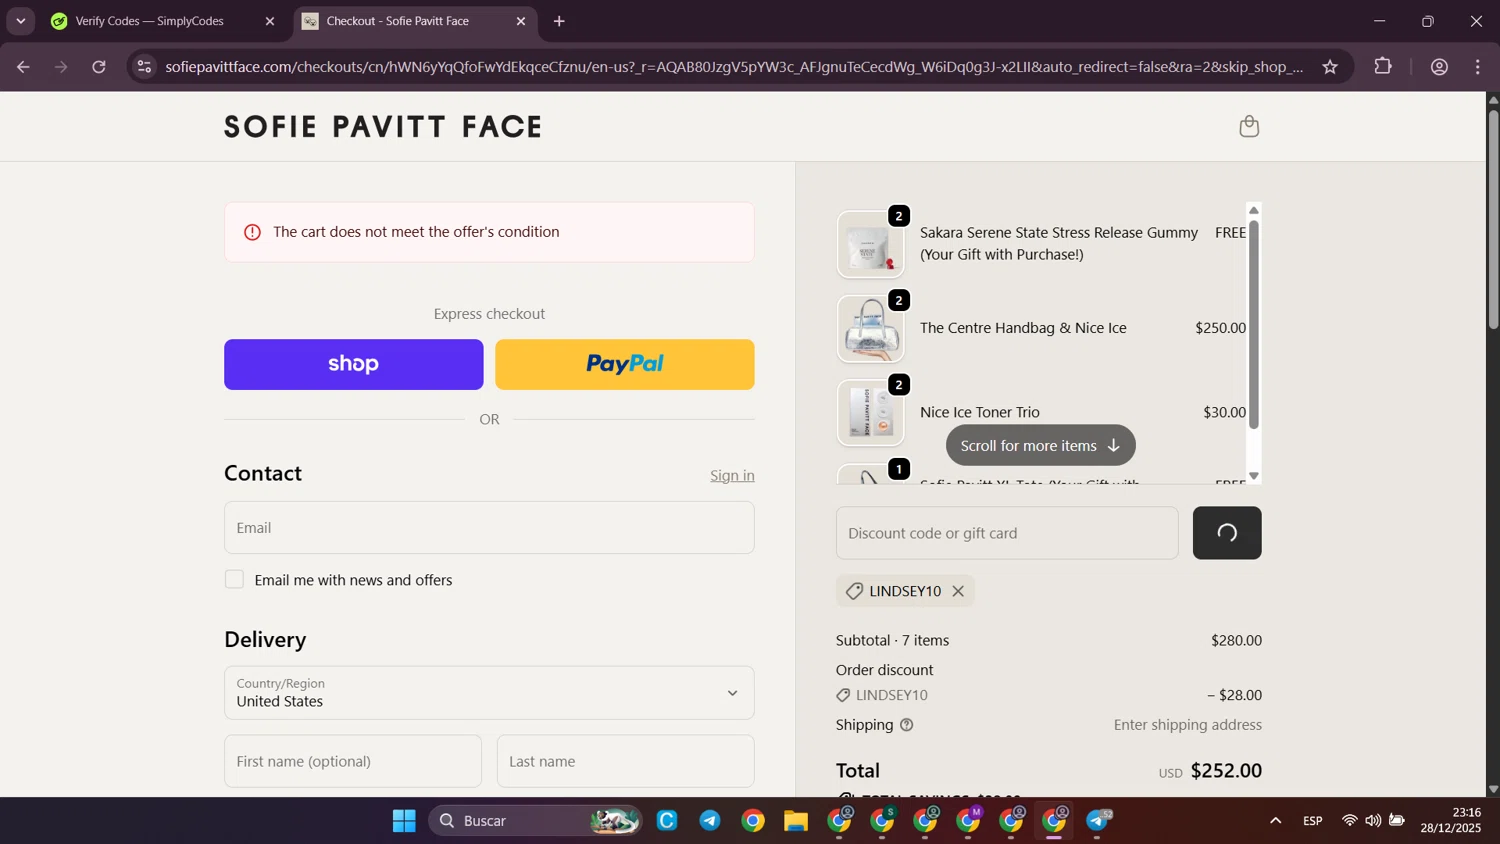Open the Chrome extensions puzzle icon
Image resolution: width=1500 pixels, height=844 pixels.
(1383, 67)
